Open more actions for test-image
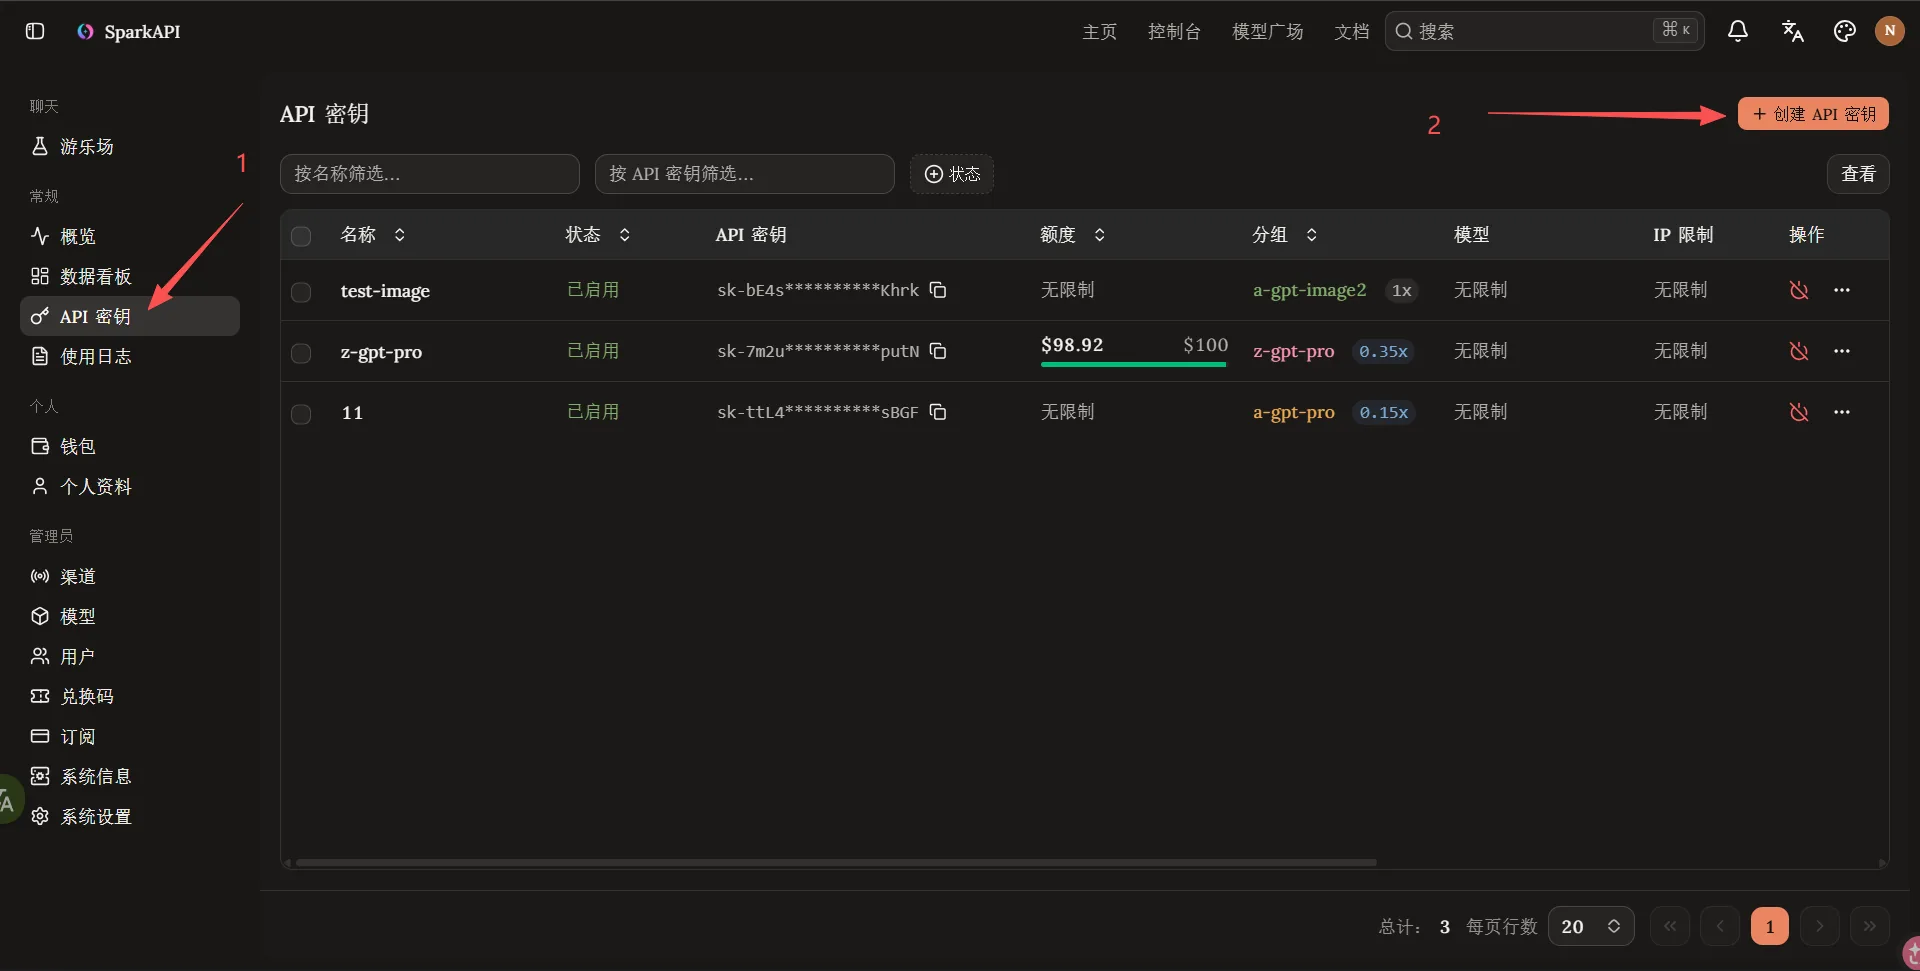The width and height of the screenshot is (1920, 971). click(1842, 290)
